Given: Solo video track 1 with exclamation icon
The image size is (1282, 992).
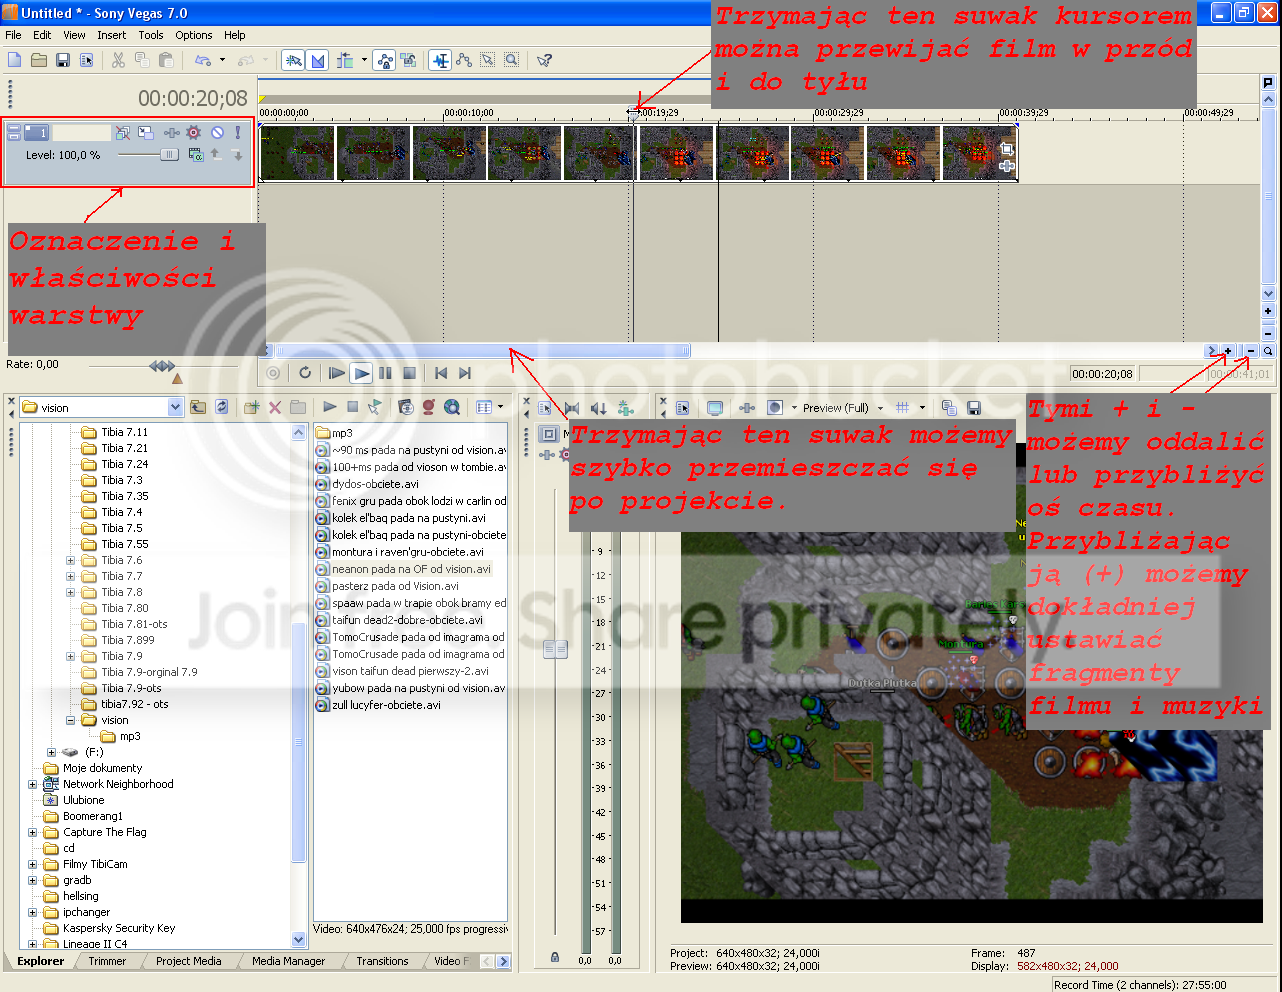Looking at the screenshot, I should pos(238,132).
